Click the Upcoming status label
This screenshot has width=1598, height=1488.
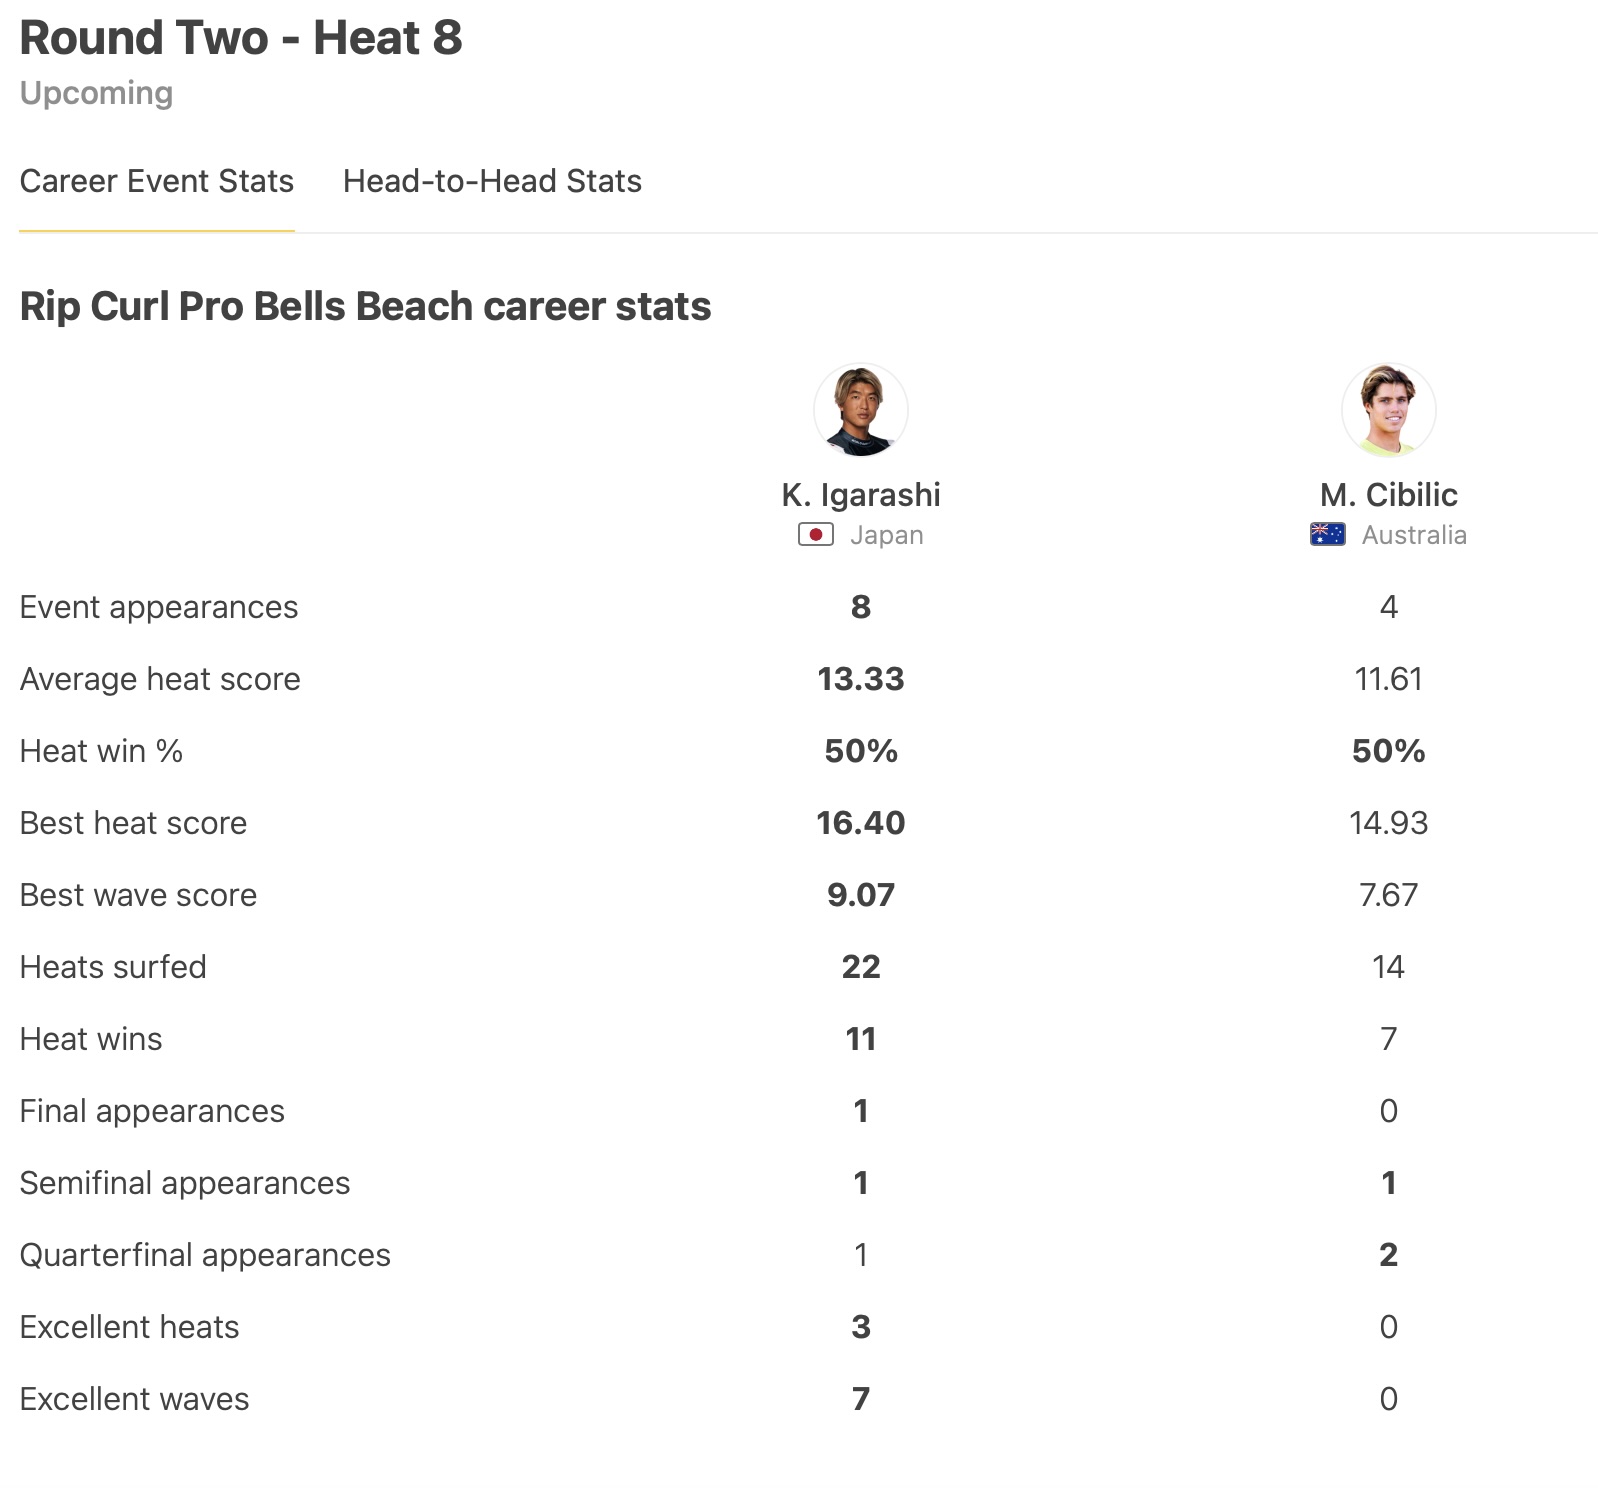tap(96, 93)
